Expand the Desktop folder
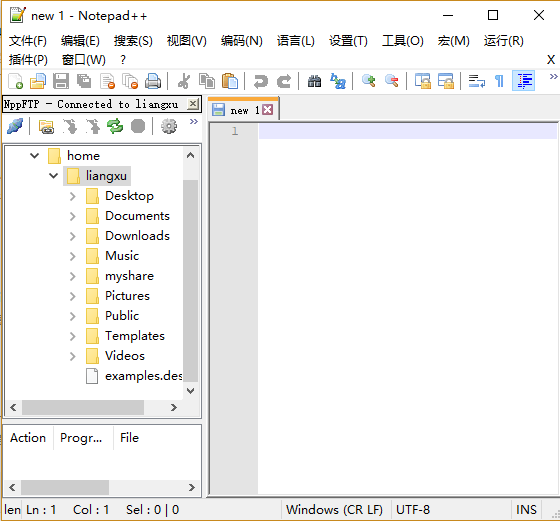560x521 pixels. pos(72,196)
